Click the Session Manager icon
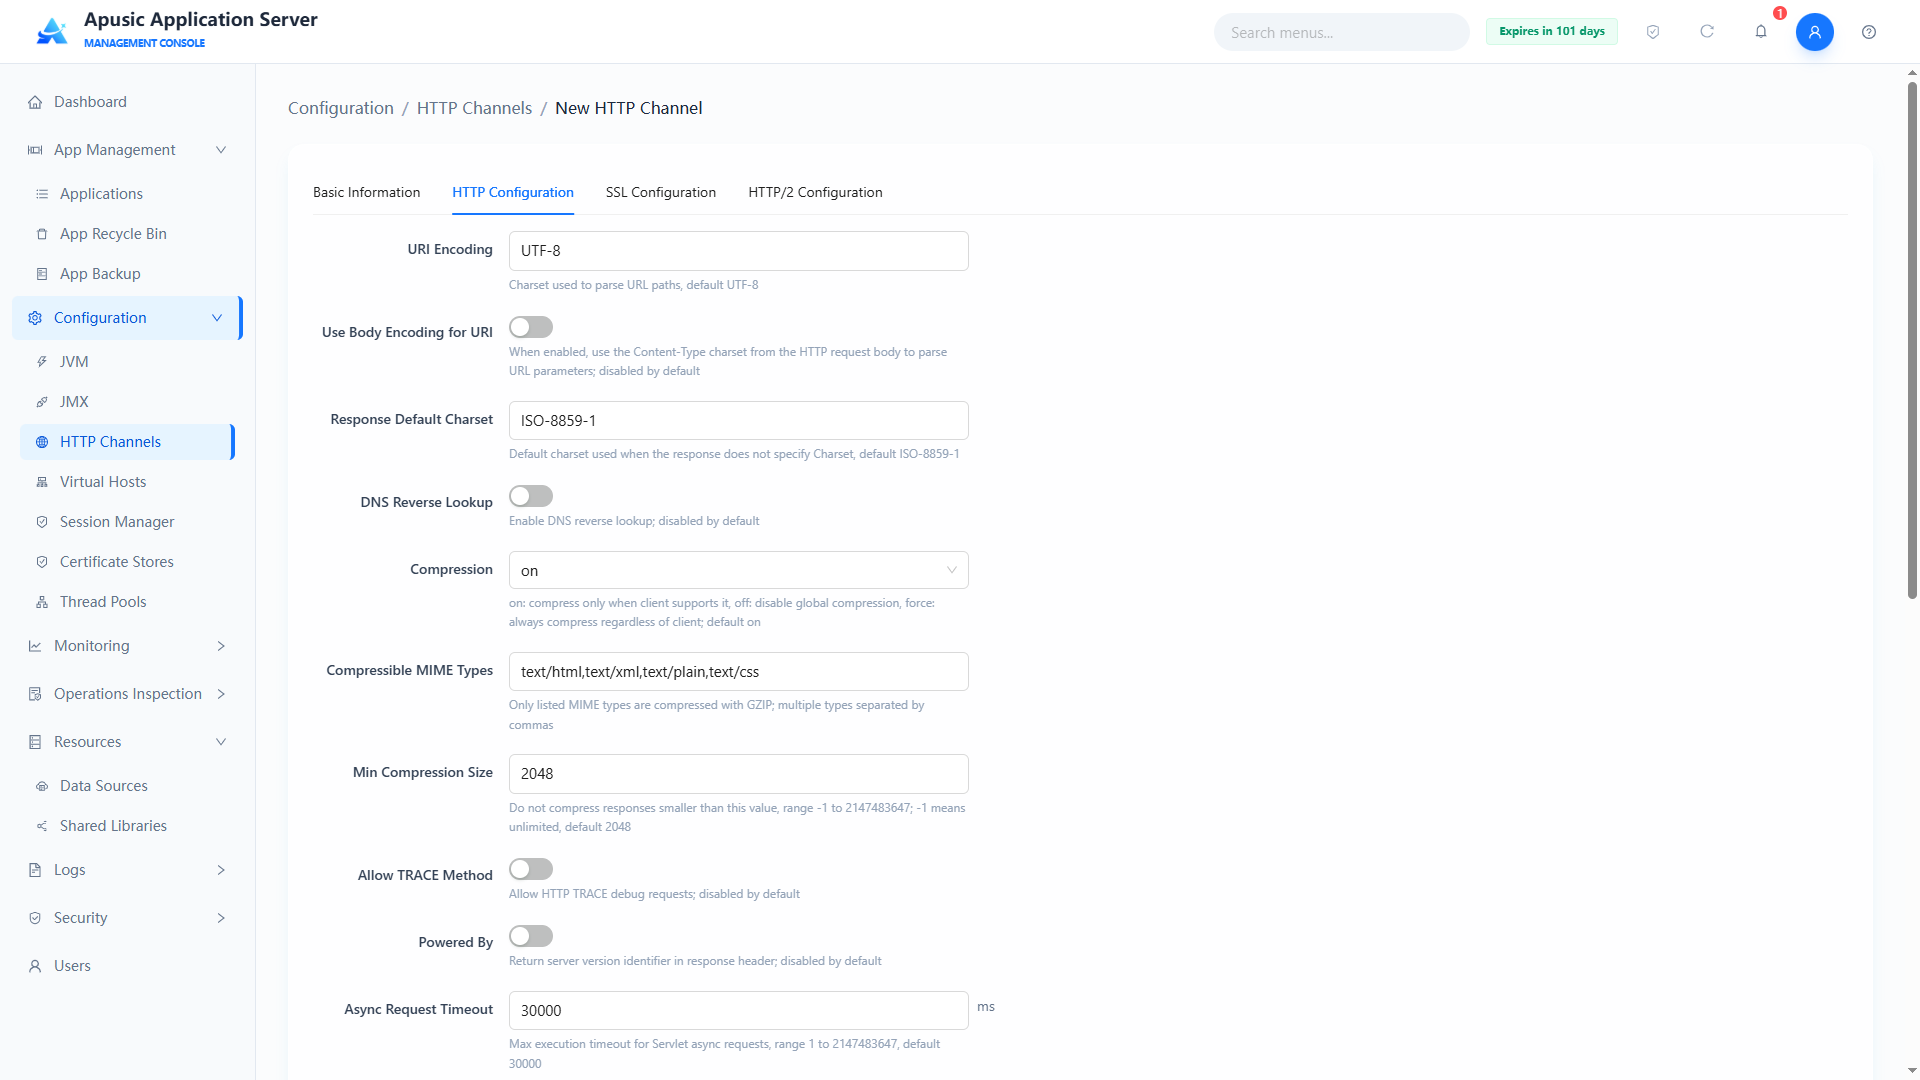The height and width of the screenshot is (1080, 1920). 42,522
